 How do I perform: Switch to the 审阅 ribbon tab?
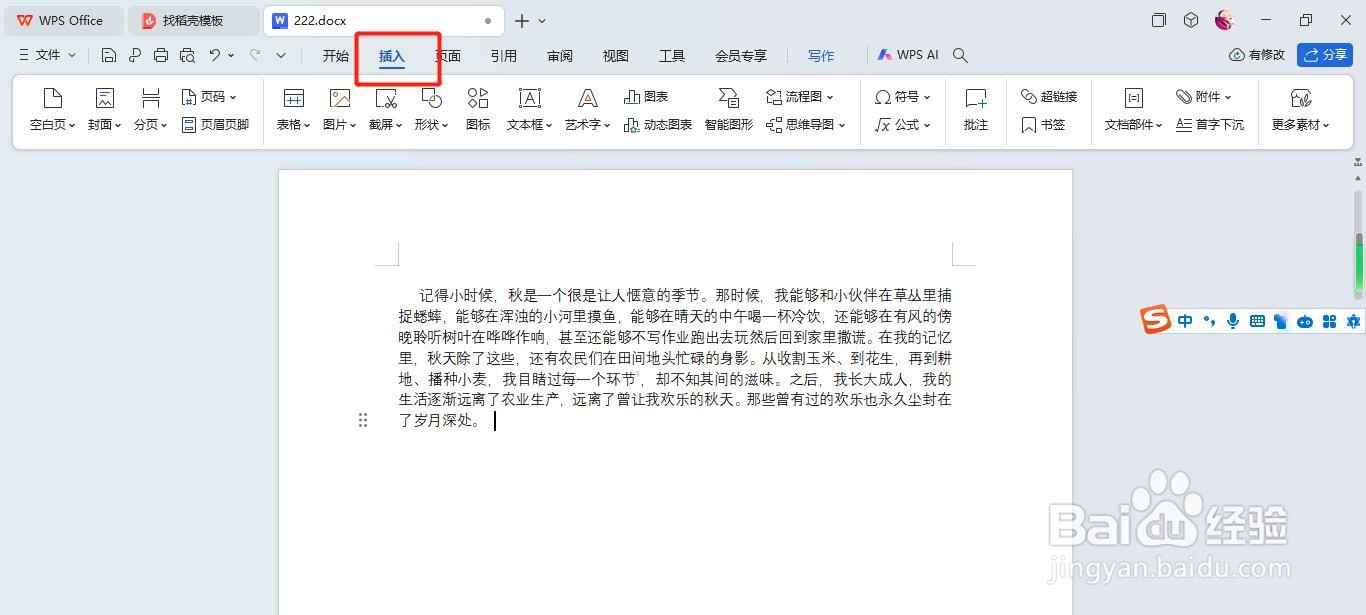(559, 55)
